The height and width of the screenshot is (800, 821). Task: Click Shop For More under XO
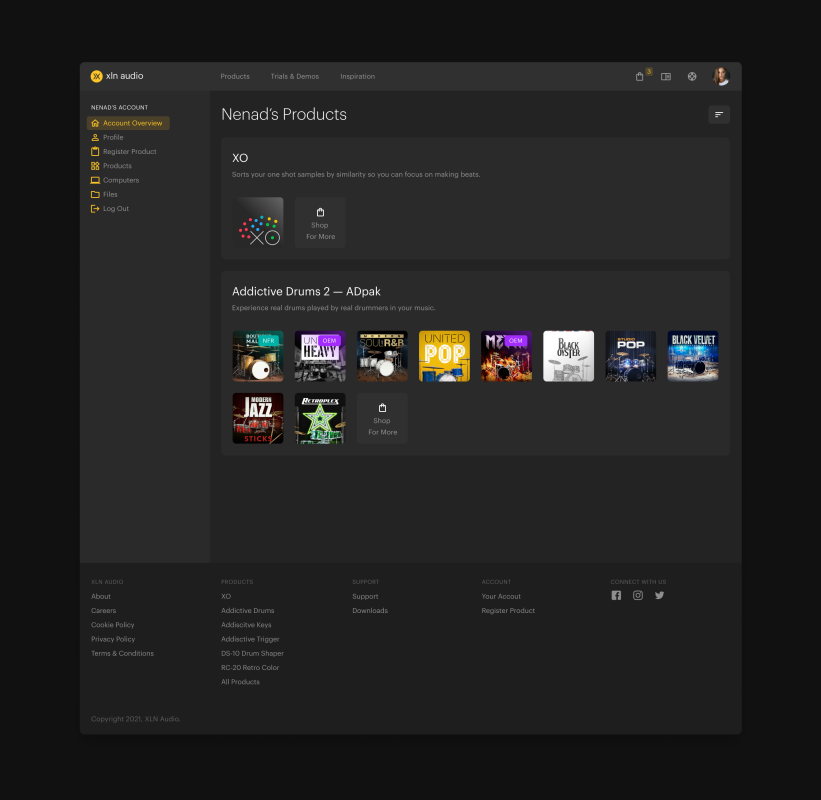click(320, 222)
